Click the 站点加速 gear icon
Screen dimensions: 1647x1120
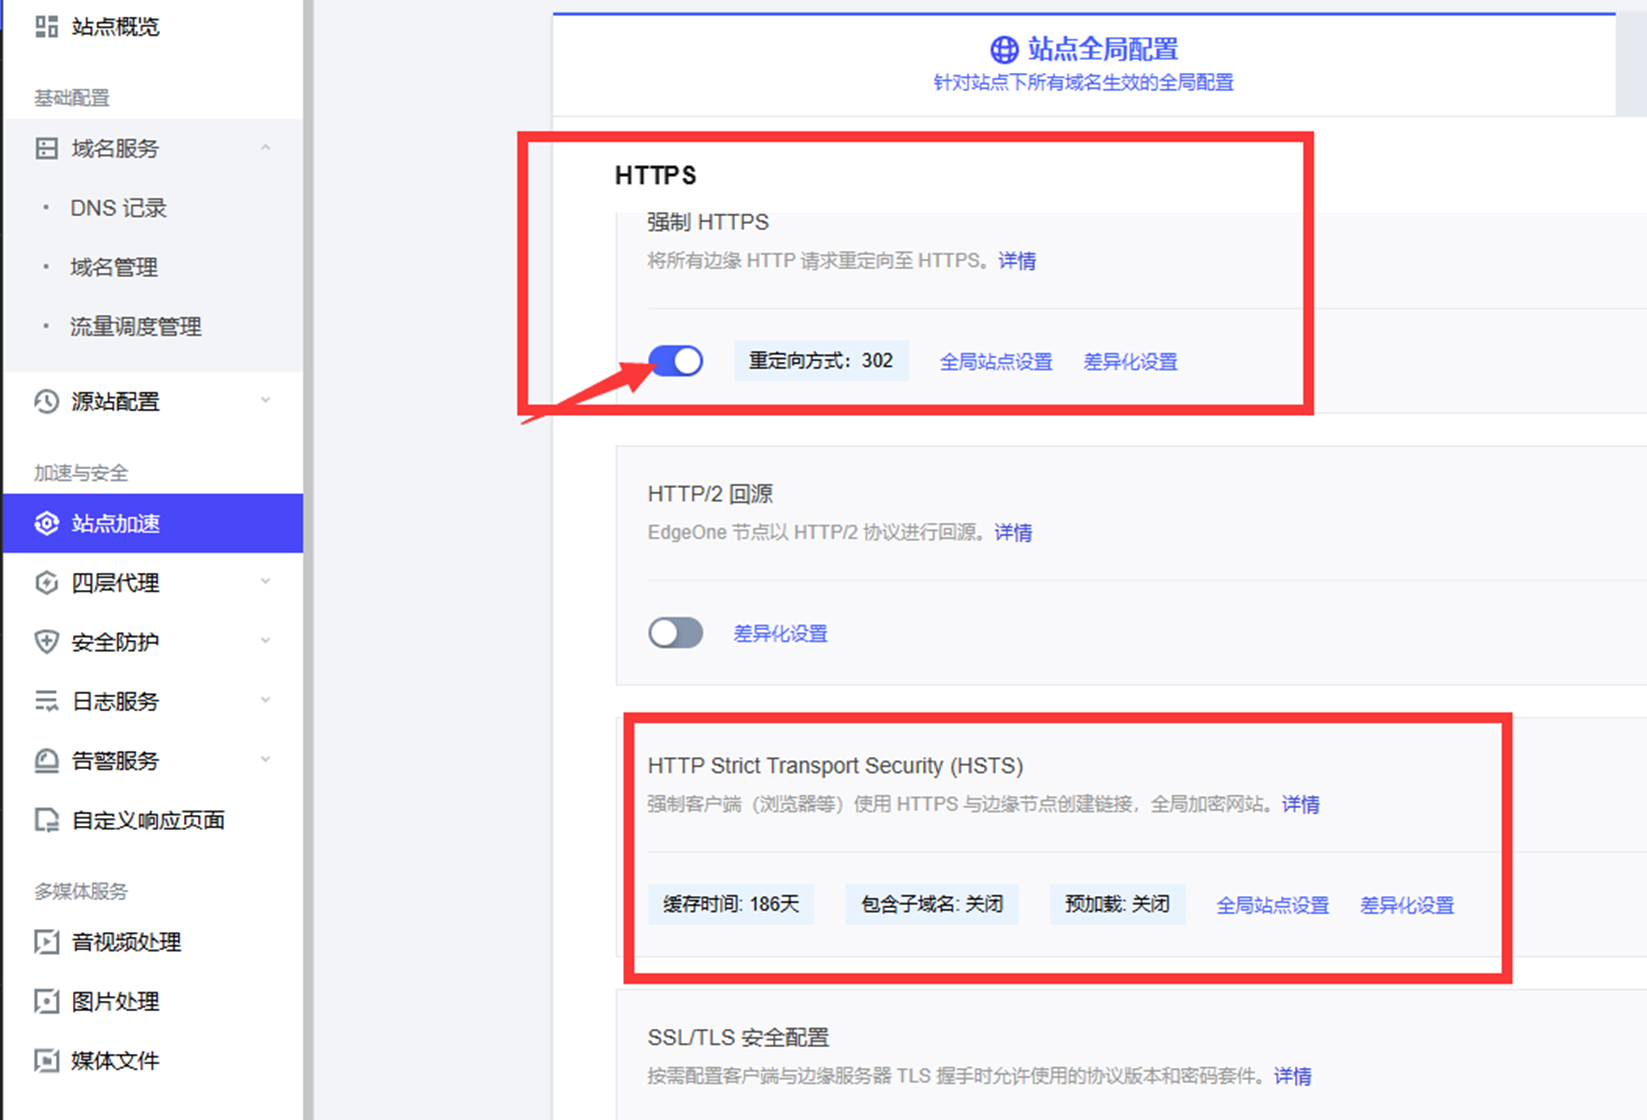click(46, 523)
